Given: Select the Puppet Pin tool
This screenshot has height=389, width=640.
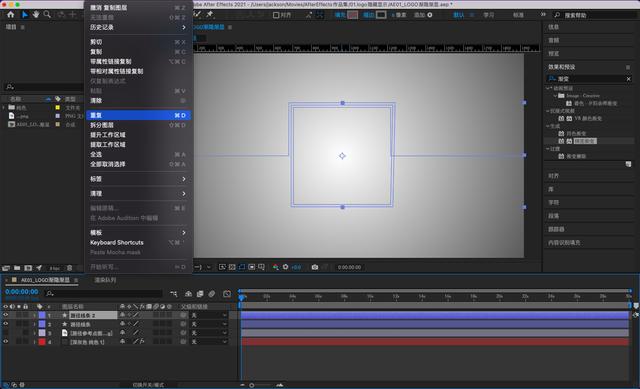Looking at the screenshot, I should tap(210, 15).
